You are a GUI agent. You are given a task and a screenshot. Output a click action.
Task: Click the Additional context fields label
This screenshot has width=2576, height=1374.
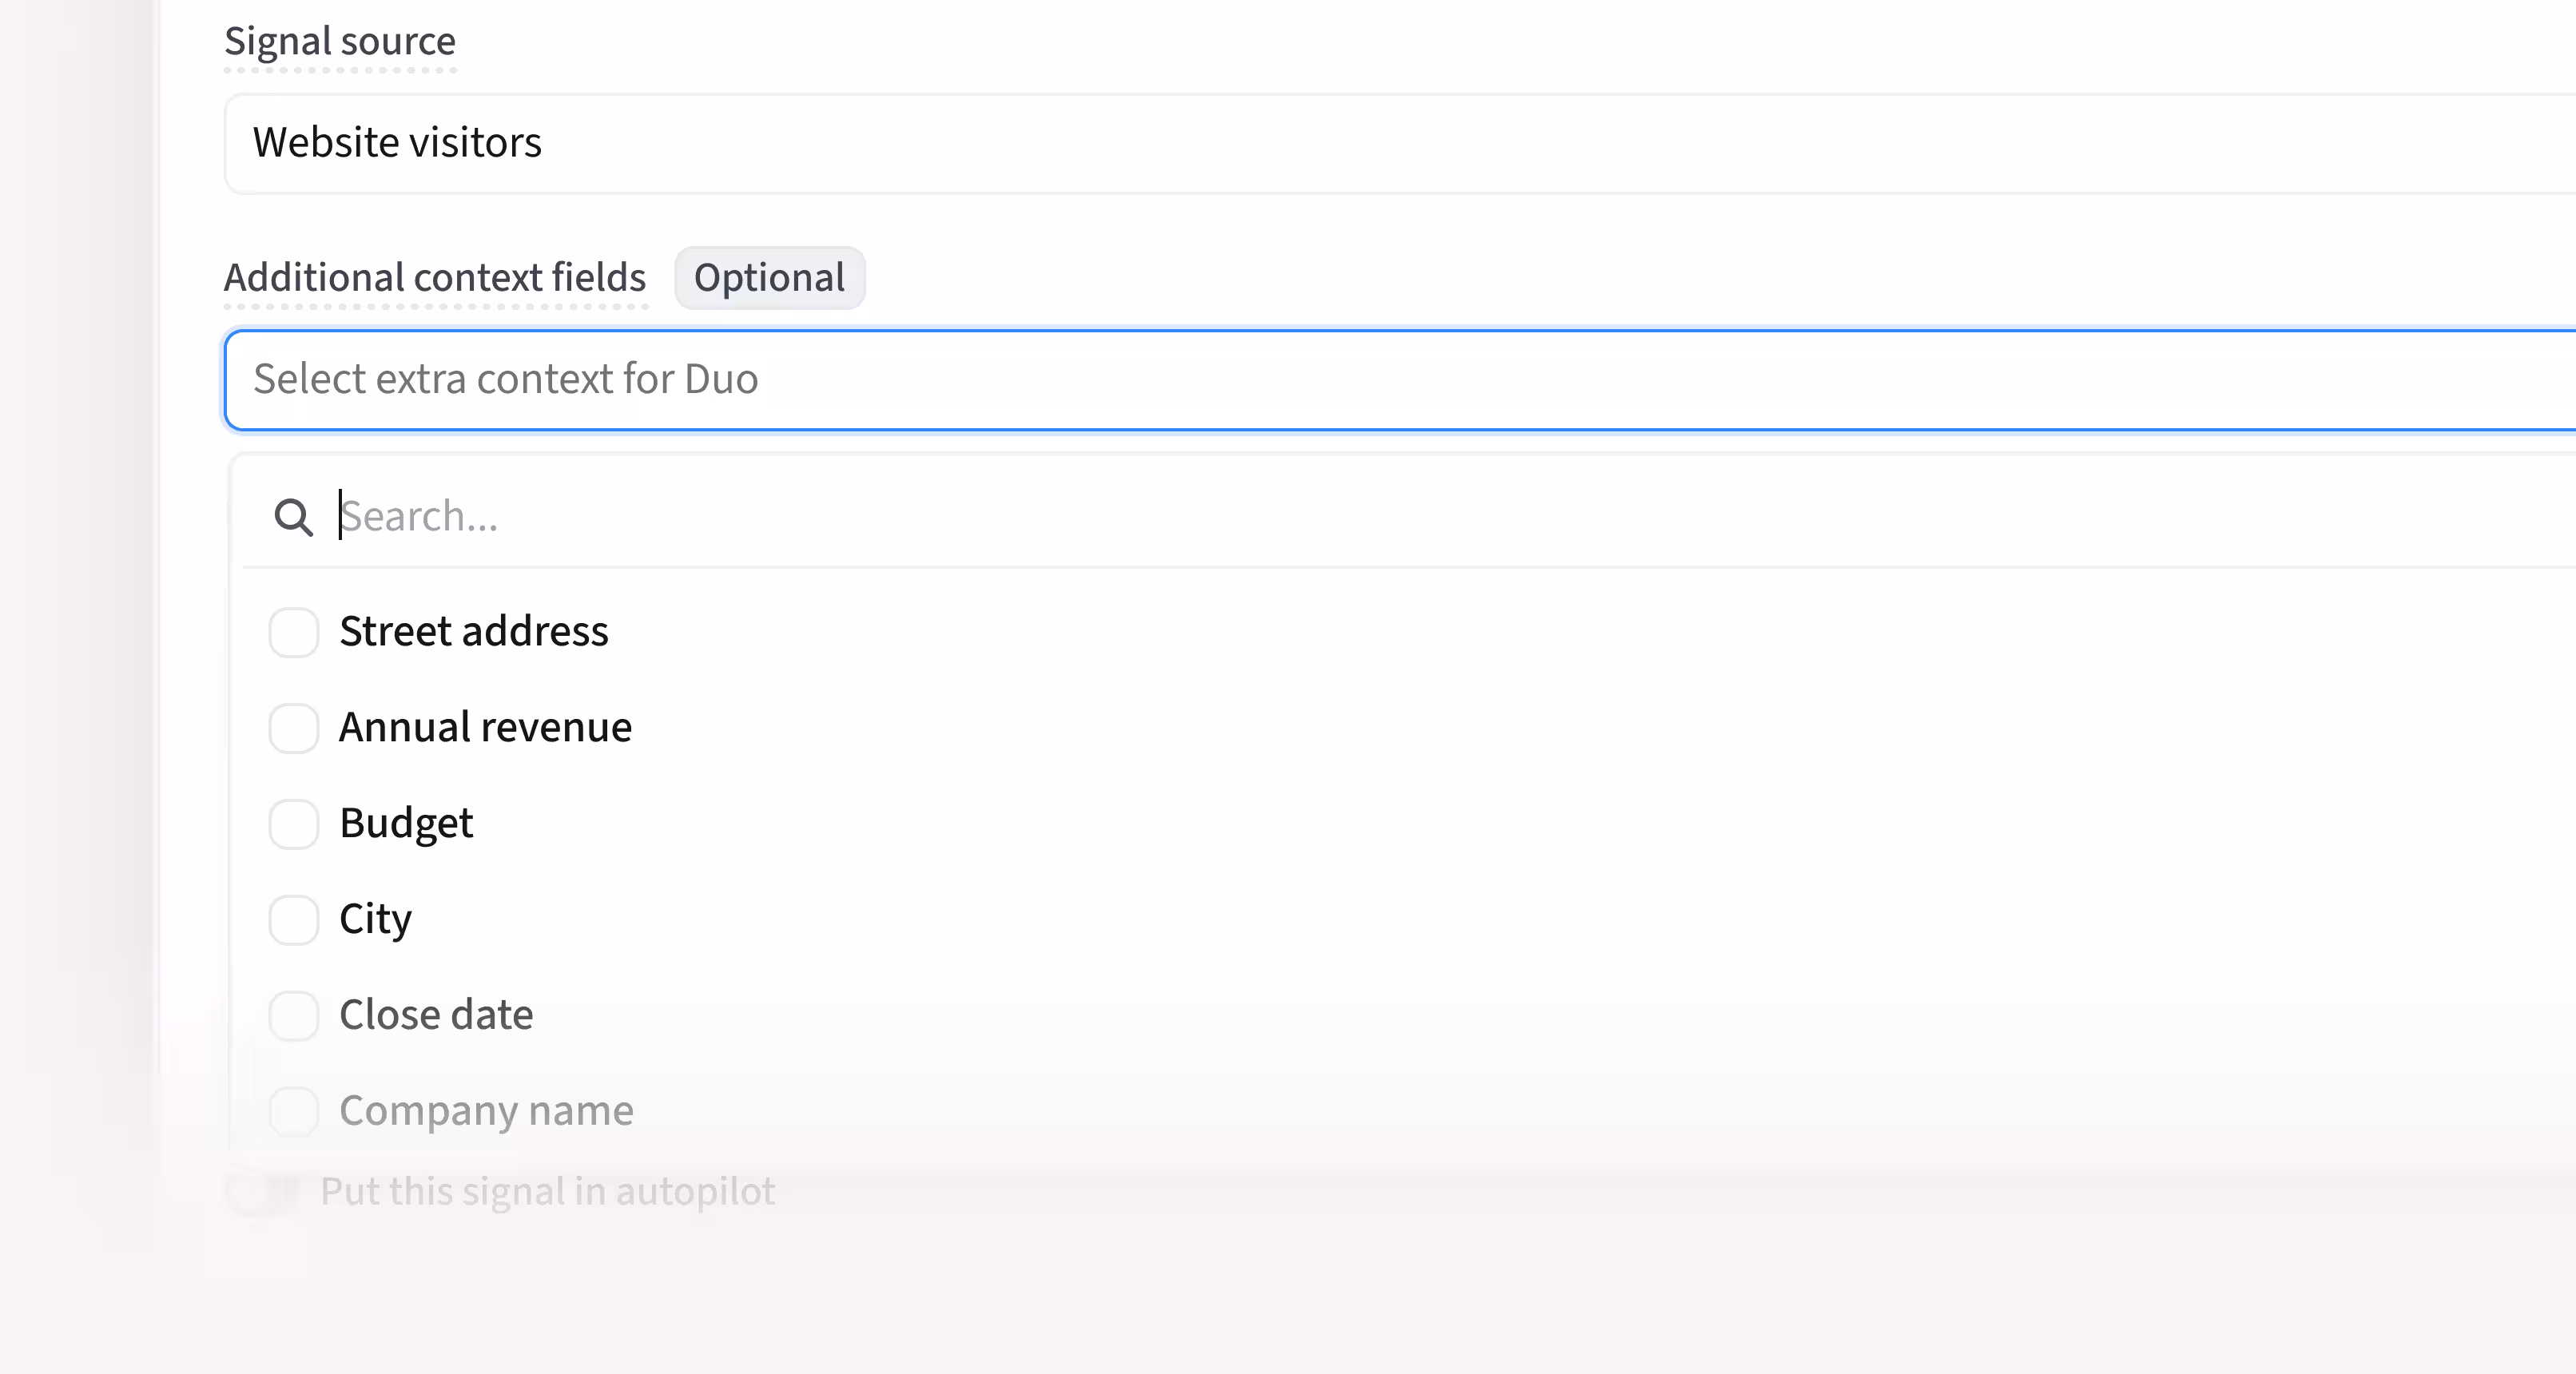point(435,277)
